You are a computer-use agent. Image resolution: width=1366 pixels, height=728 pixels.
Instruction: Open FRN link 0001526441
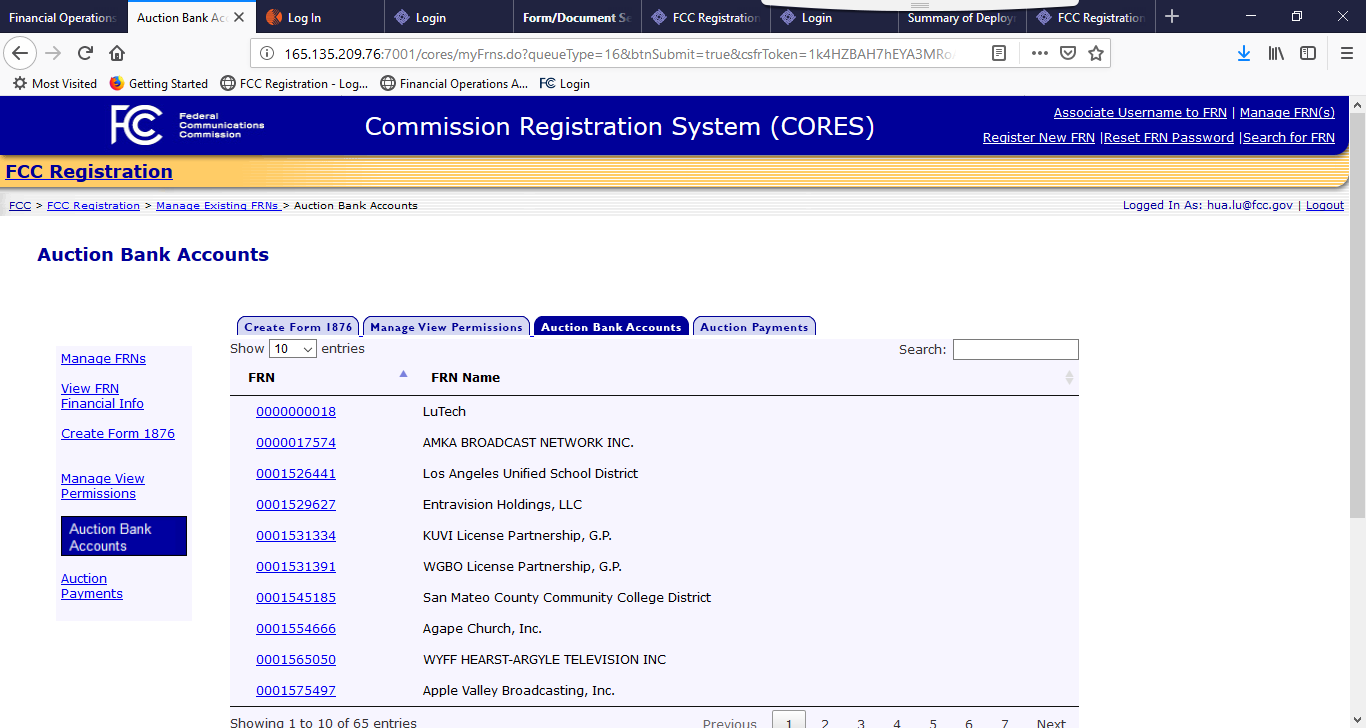[296, 473]
